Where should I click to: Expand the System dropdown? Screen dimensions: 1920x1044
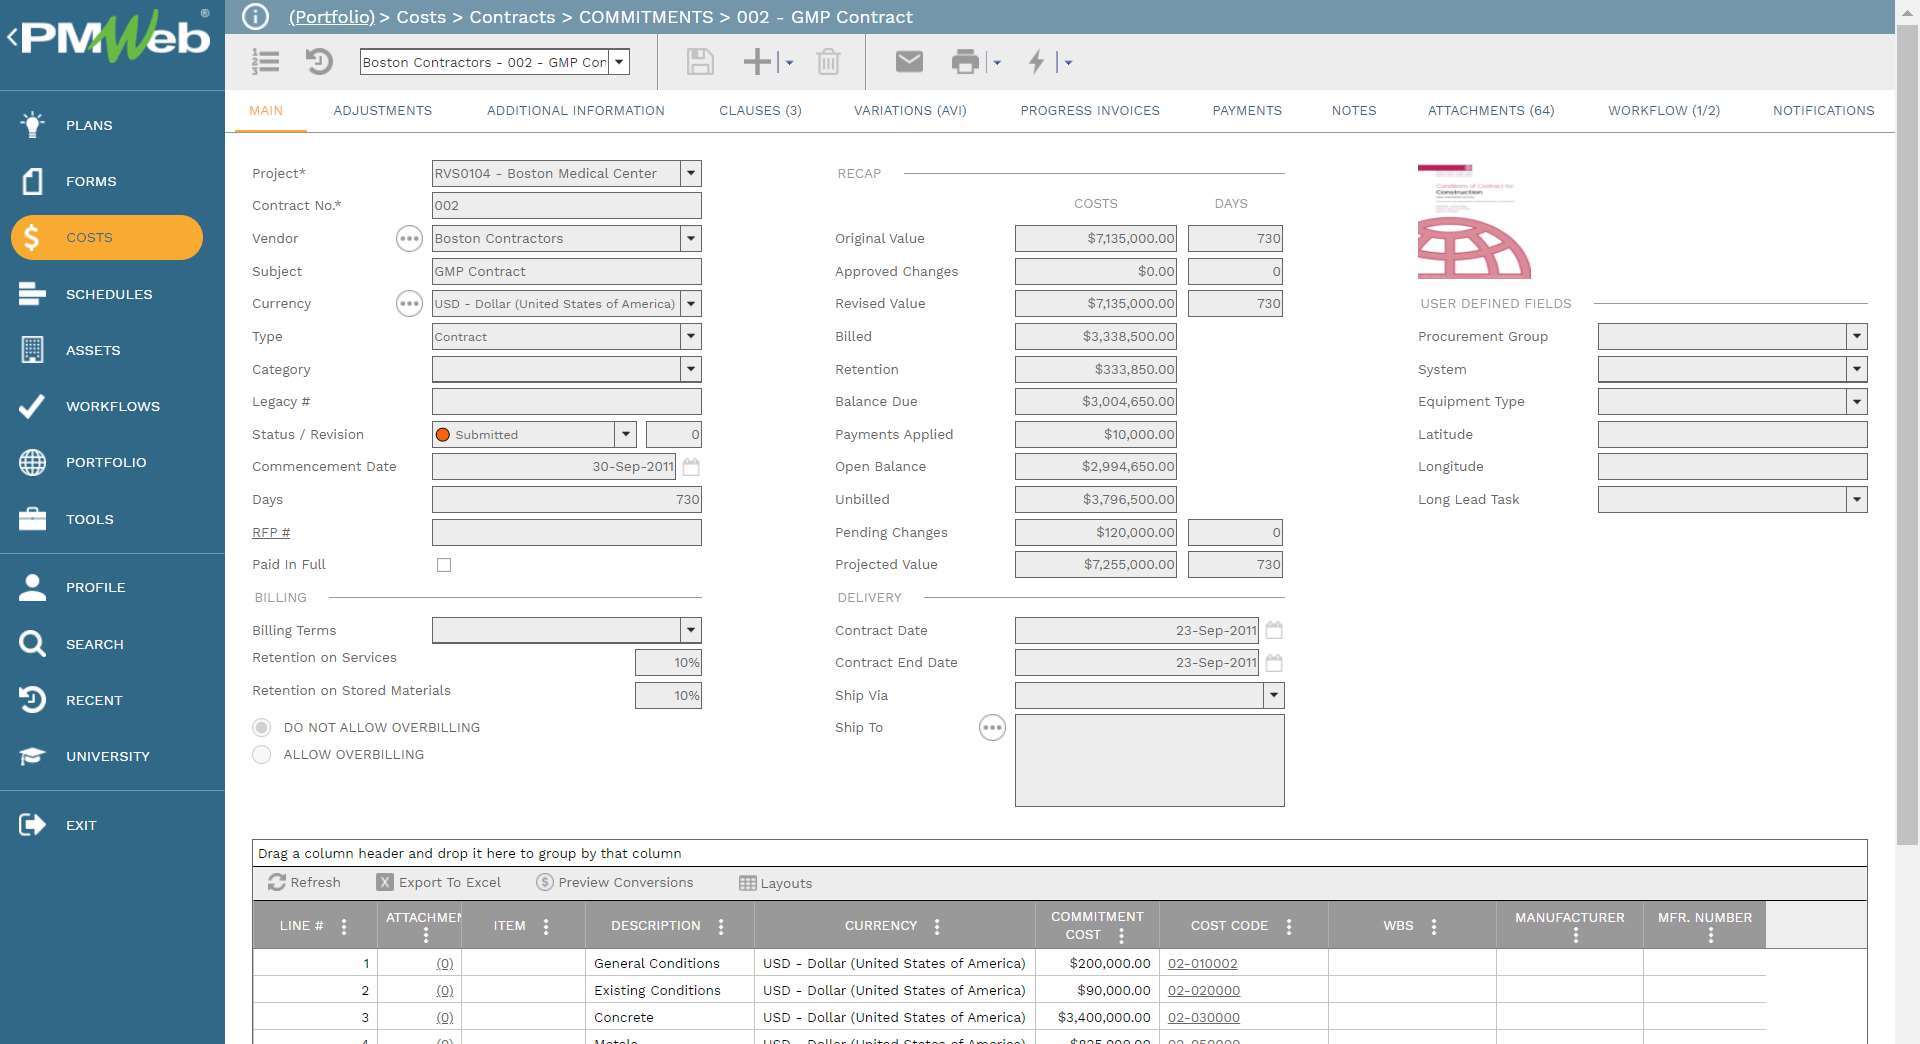(x=1857, y=369)
